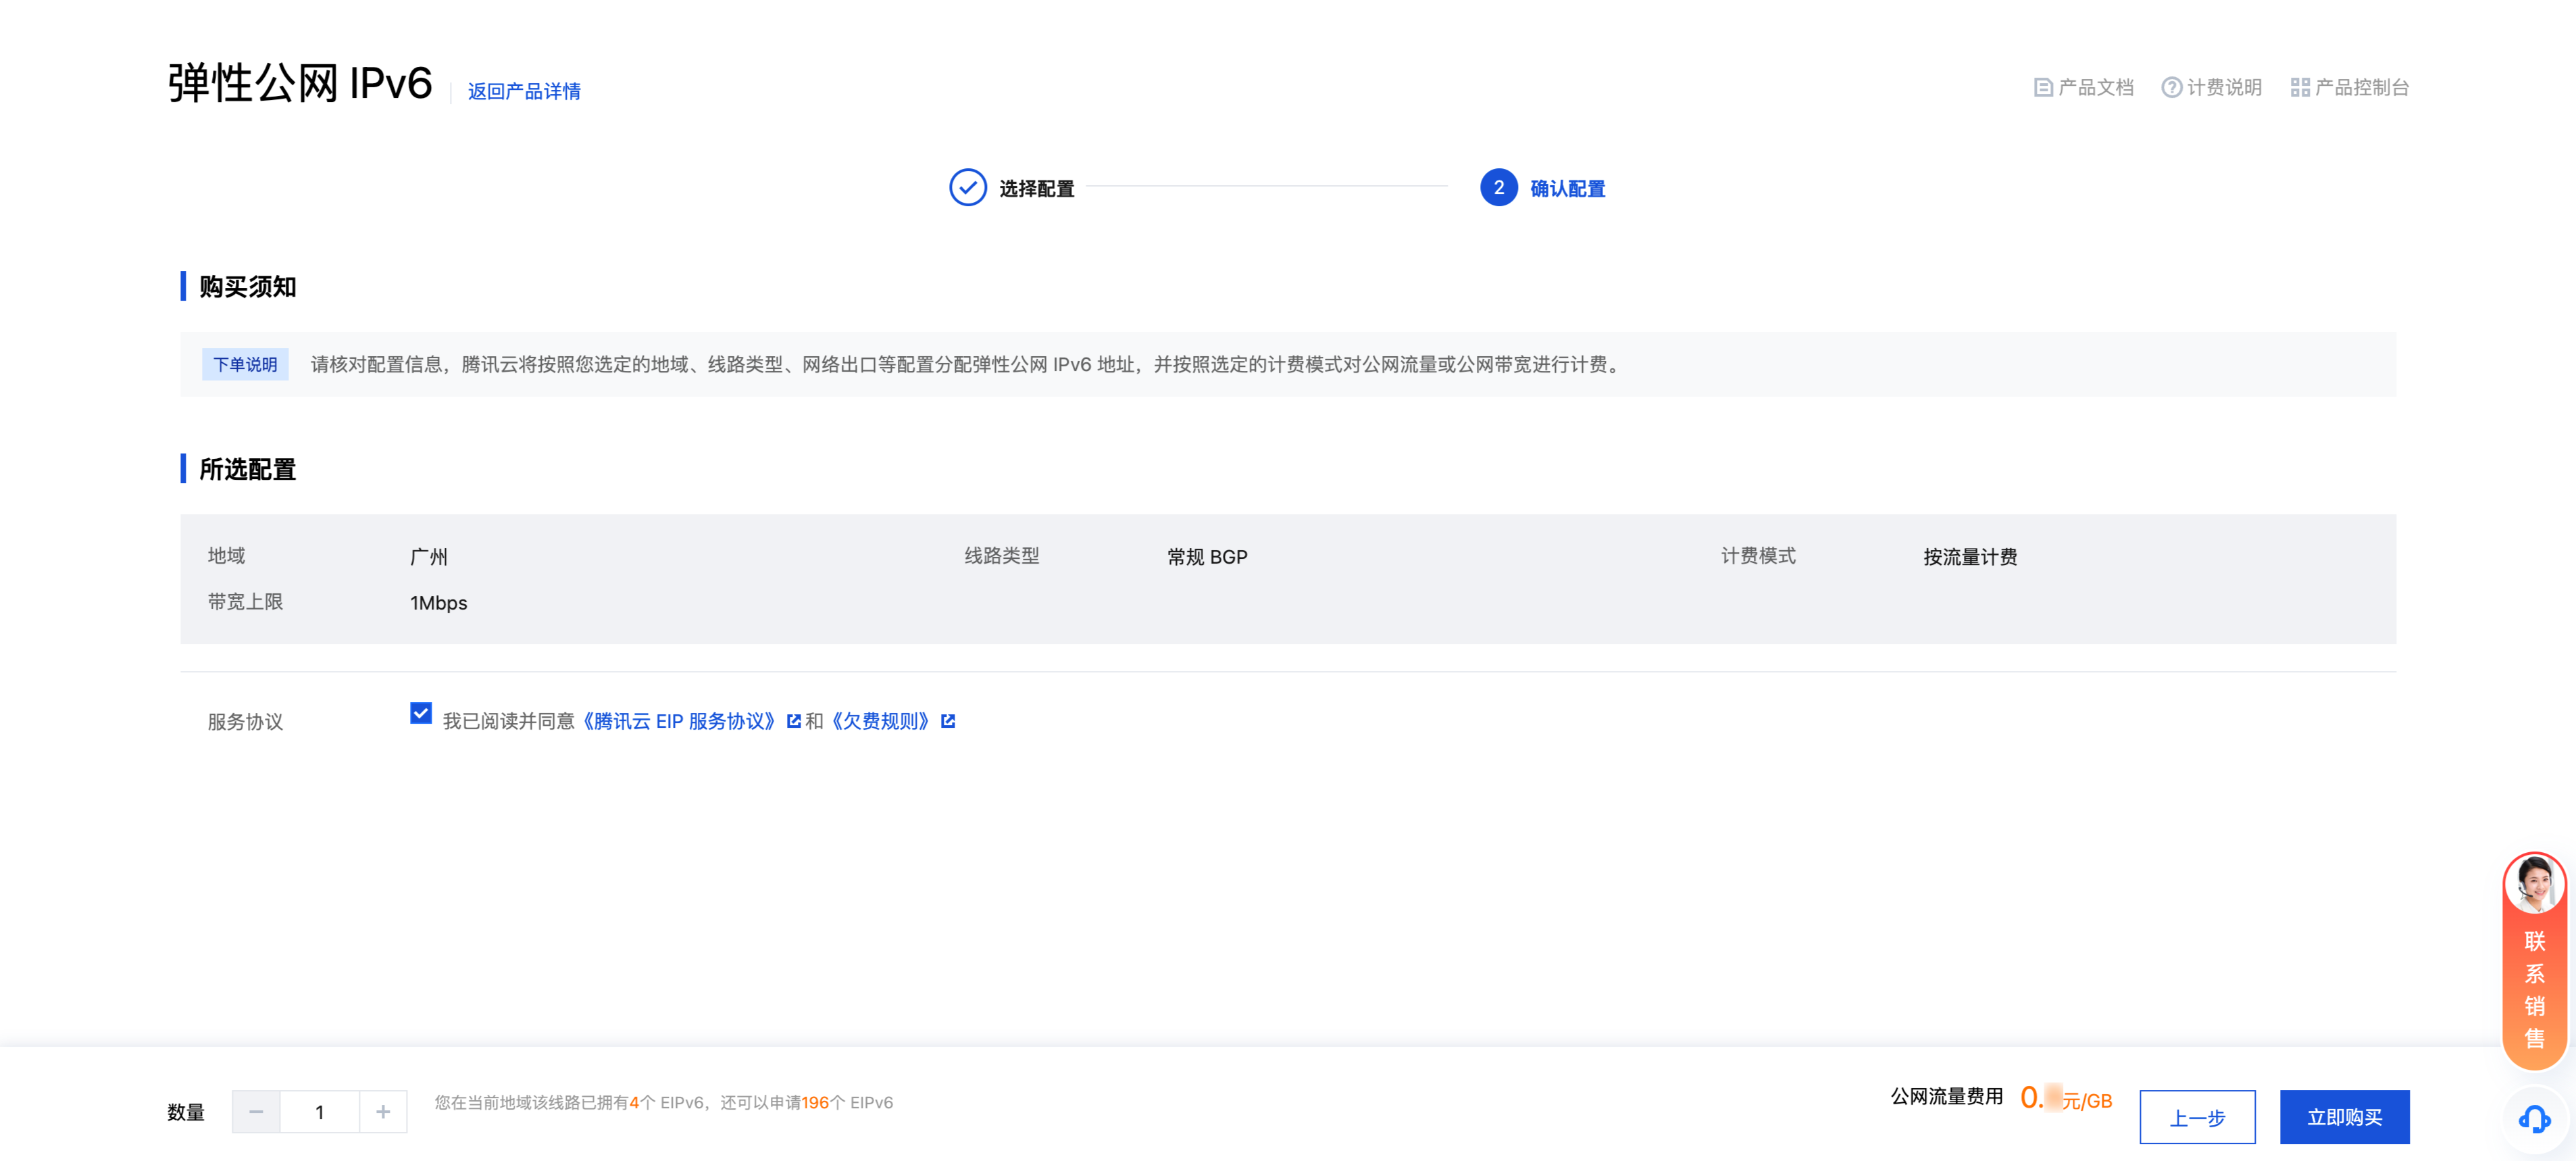Click the 返回产品详情 link
The width and height of the screenshot is (2576, 1161).
click(524, 91)
